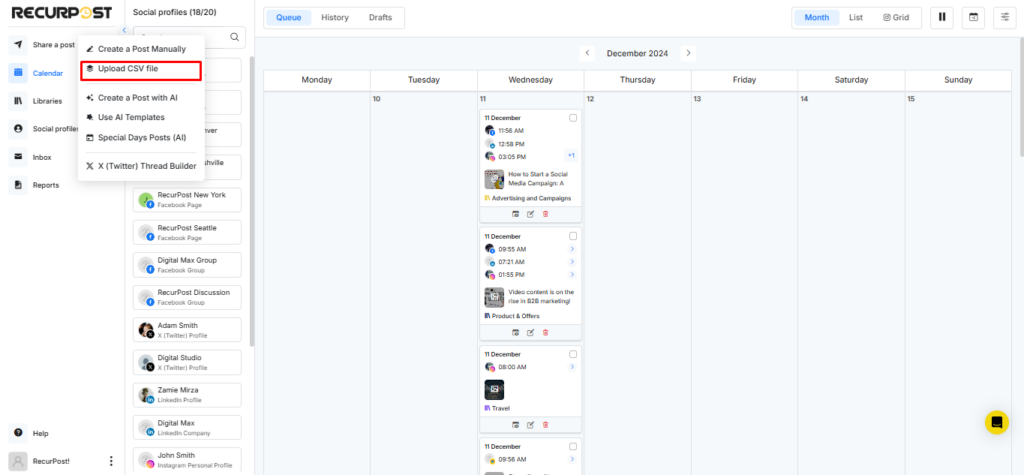
Task: Tick the checkbox of the 09:56 AM post
Action: [573, 446]
